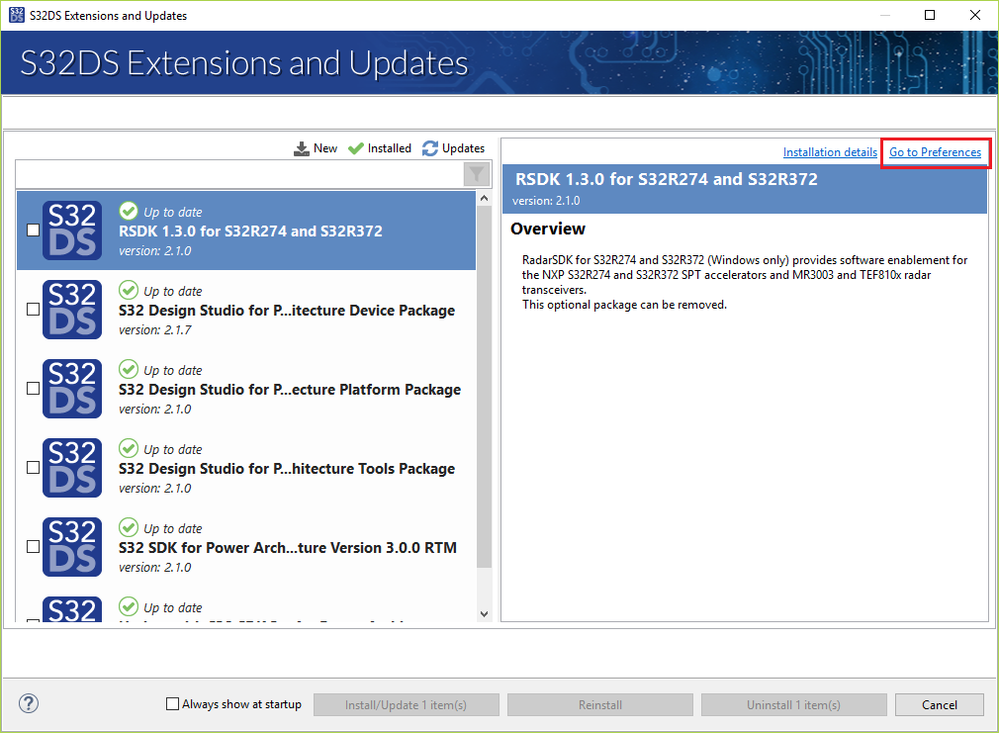
Task: Show only Updates filter label
Action: click(x=463, y=149)
